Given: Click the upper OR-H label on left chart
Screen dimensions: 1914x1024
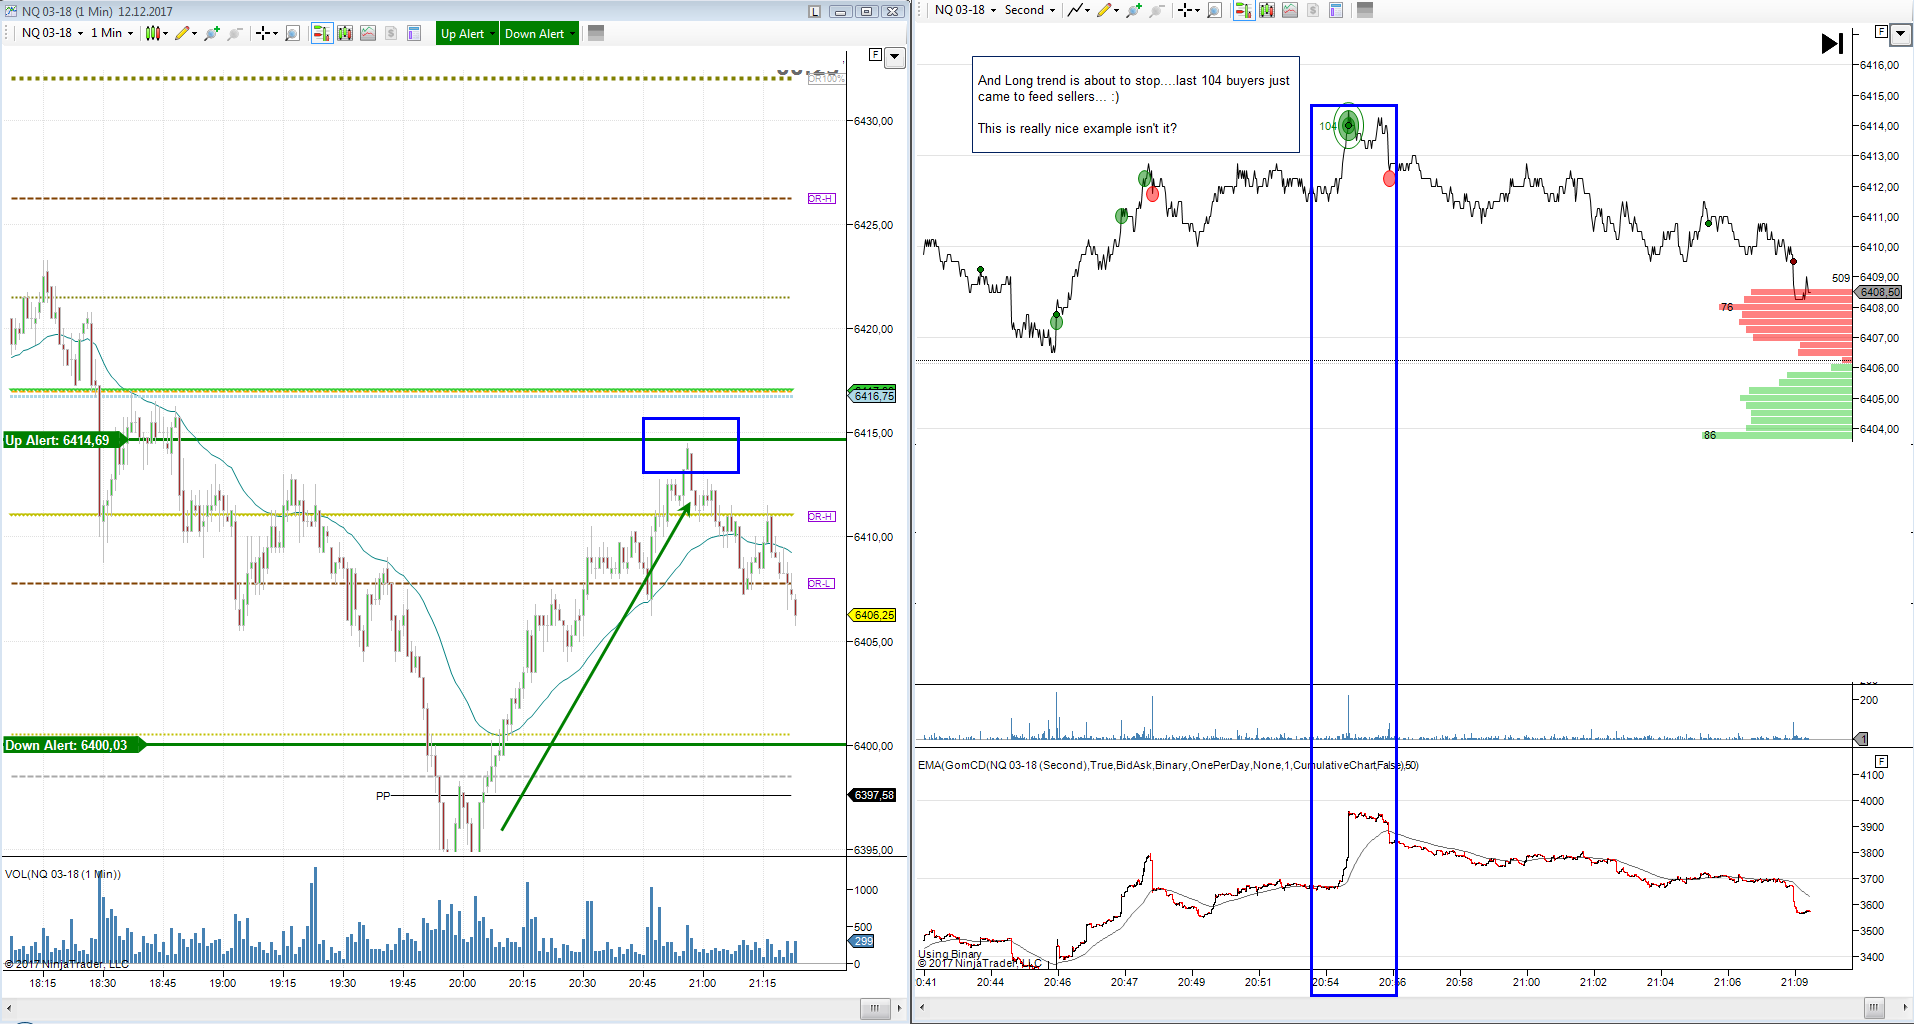Looking at the screenshot, I should pyautogui.click(x=821, y=199).
